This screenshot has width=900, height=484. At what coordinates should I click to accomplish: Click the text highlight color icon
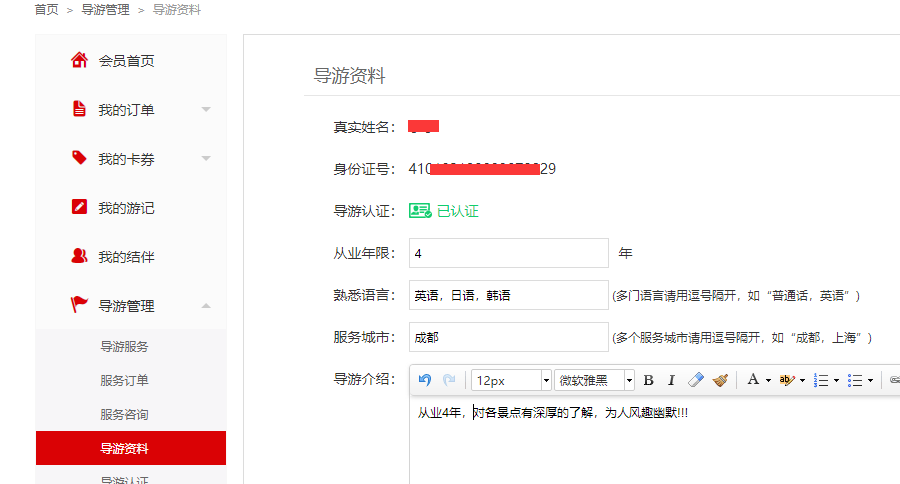786,380
